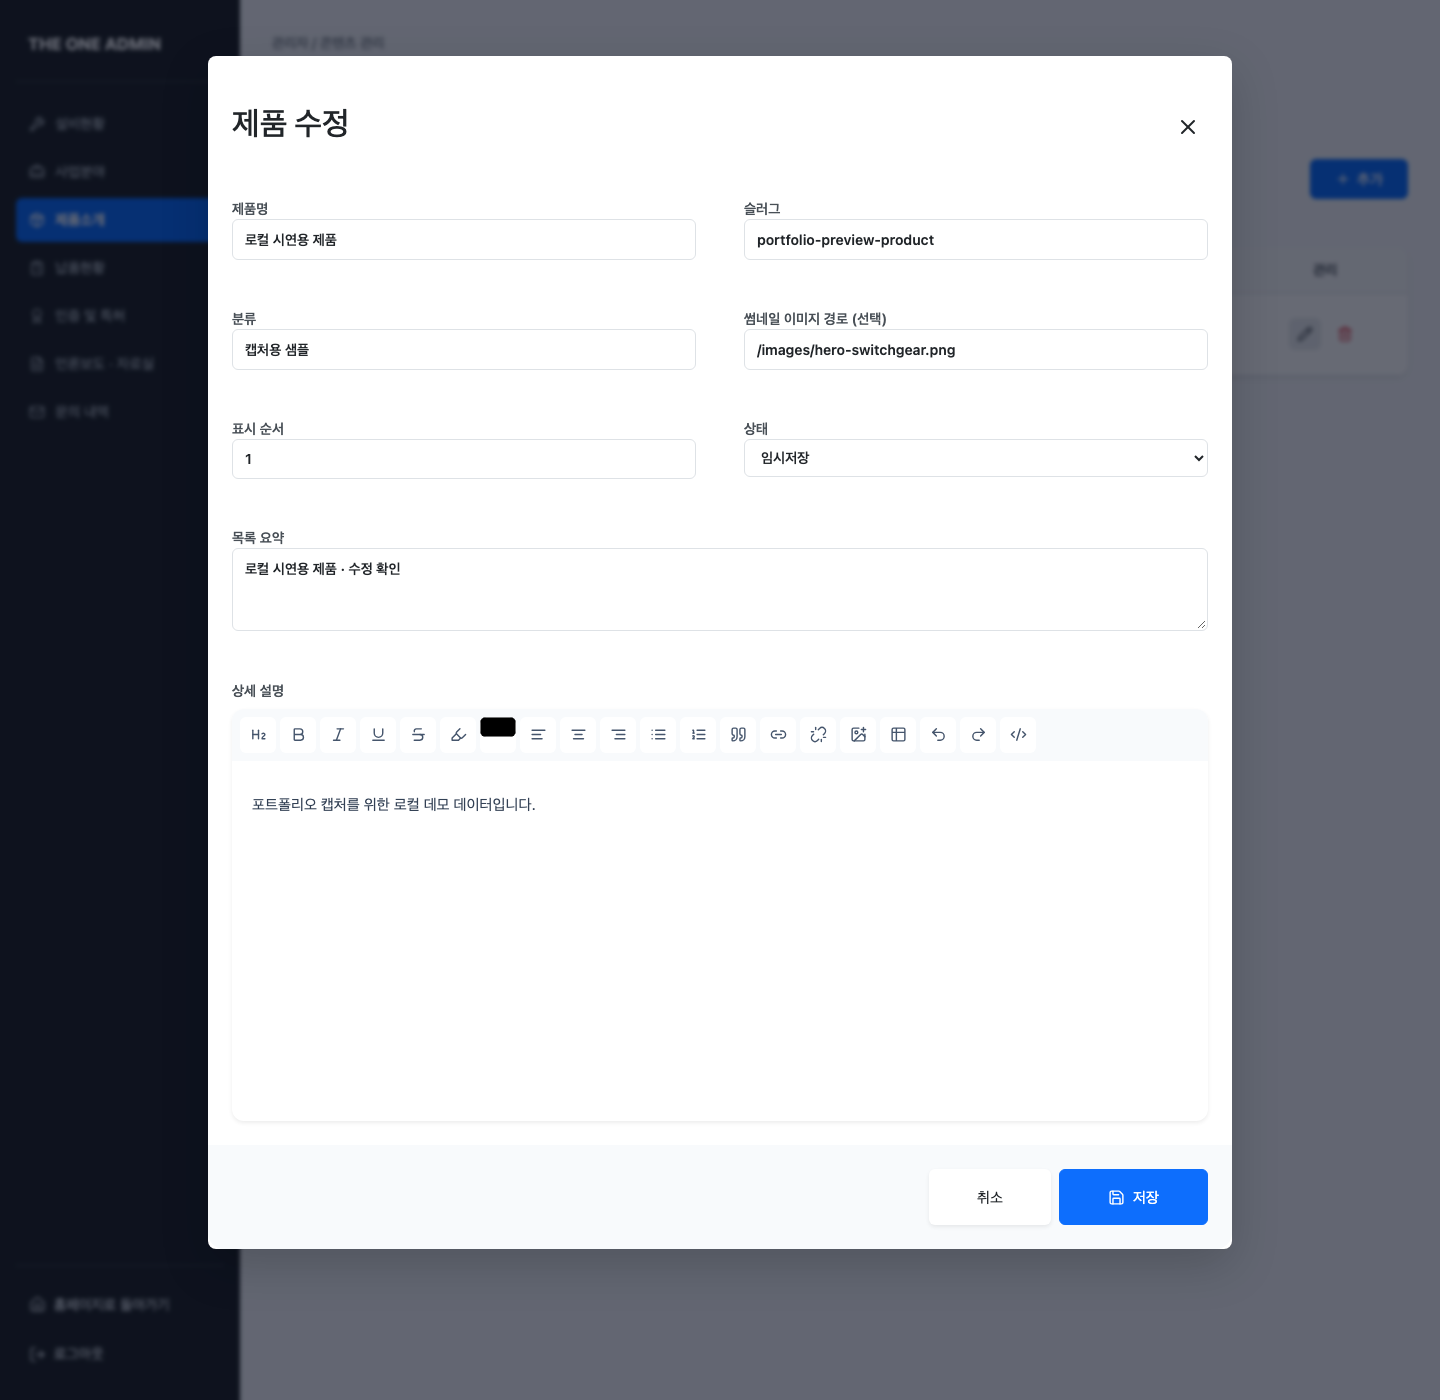
Task: Select the highlighter tool in editor
Action: coord(458,735)
